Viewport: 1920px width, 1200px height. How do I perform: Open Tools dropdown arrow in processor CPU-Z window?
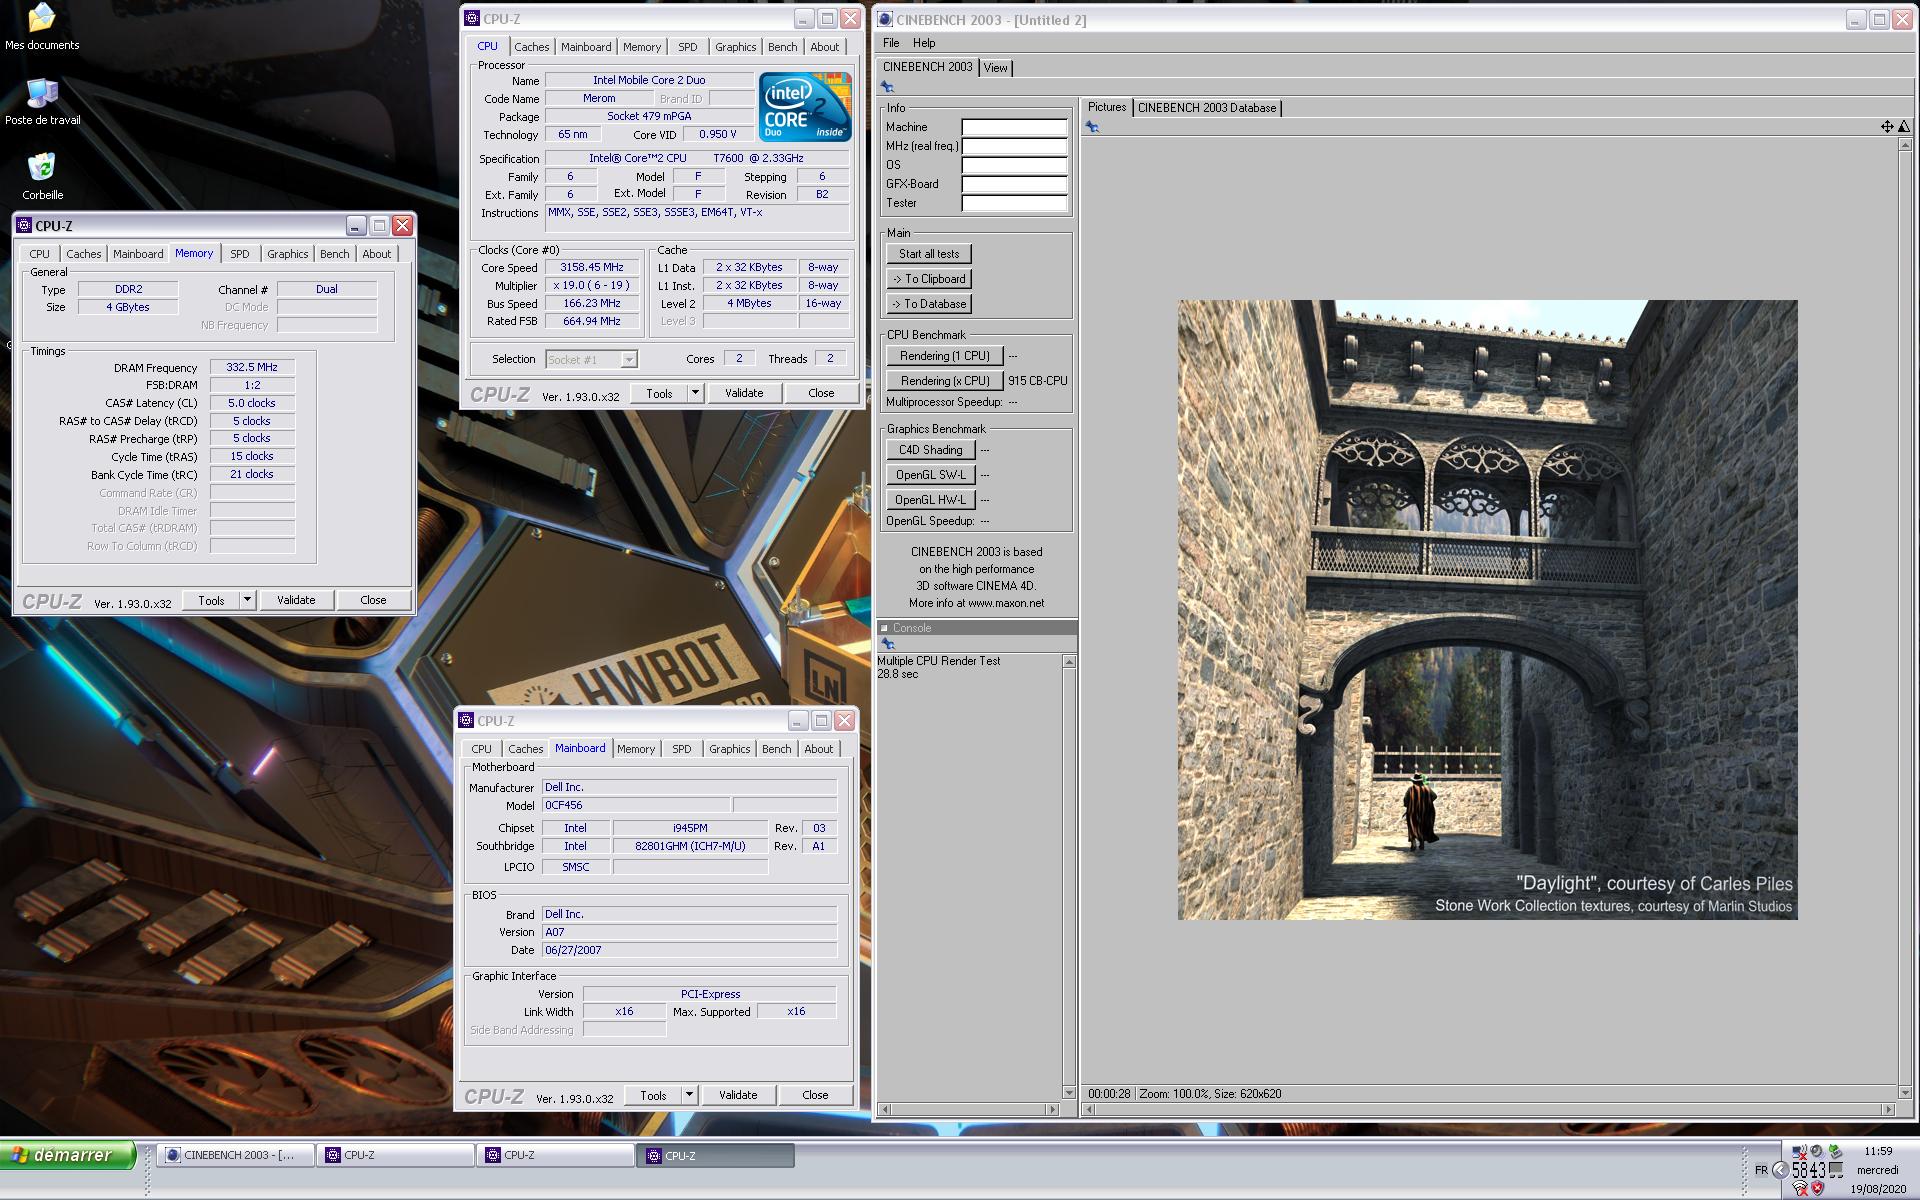pos(695,393)
